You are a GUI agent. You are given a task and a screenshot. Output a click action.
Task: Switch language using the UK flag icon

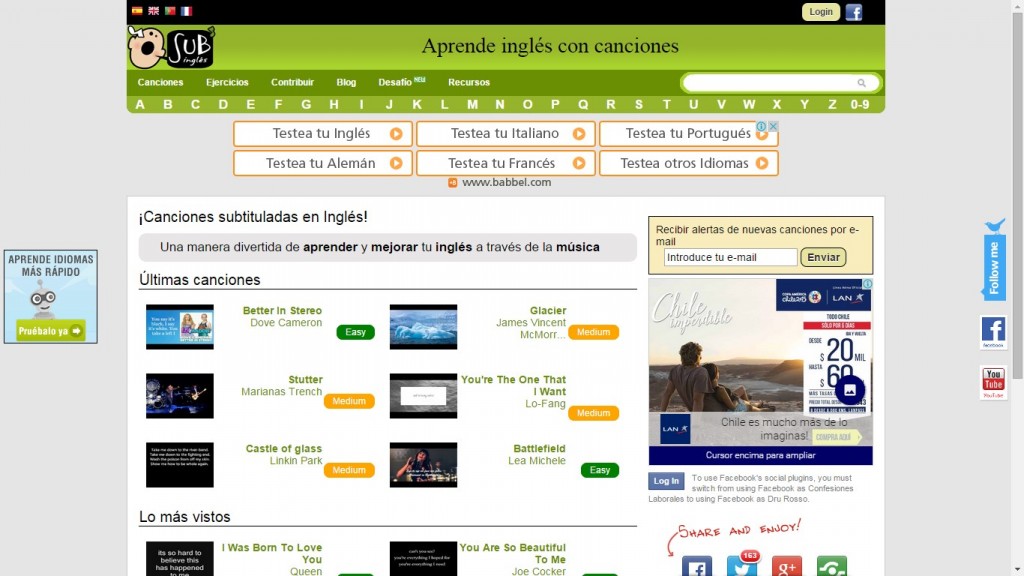coord(153,11)
